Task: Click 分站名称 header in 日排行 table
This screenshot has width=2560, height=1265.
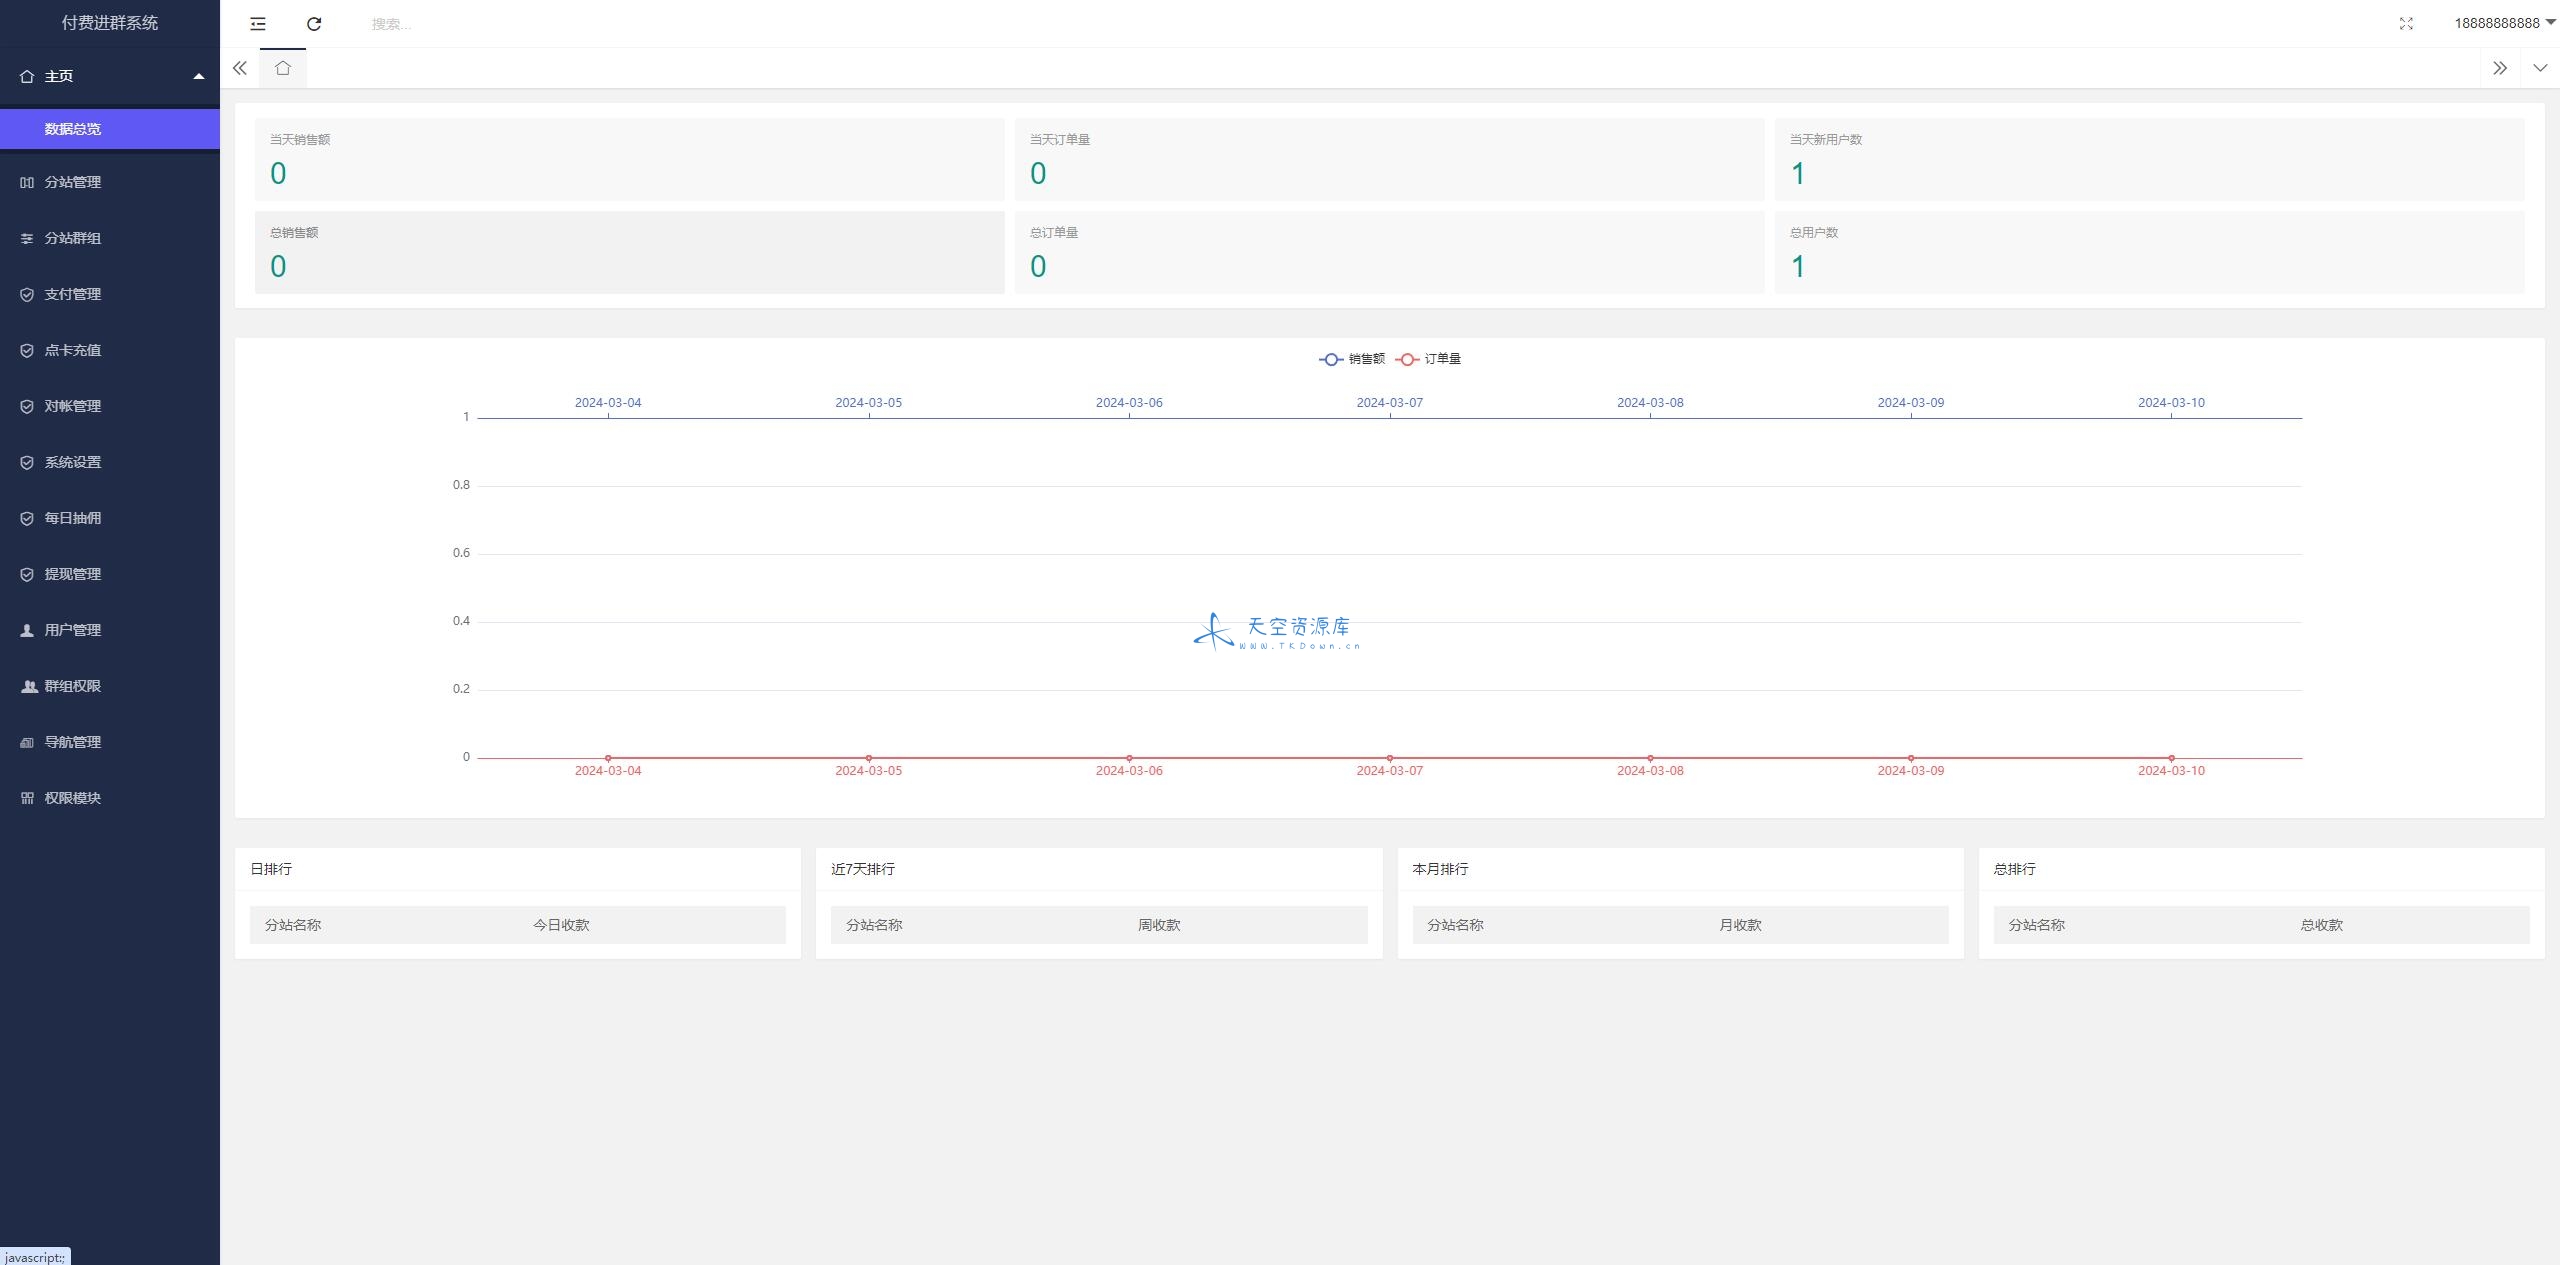Action: coord(293,925)
